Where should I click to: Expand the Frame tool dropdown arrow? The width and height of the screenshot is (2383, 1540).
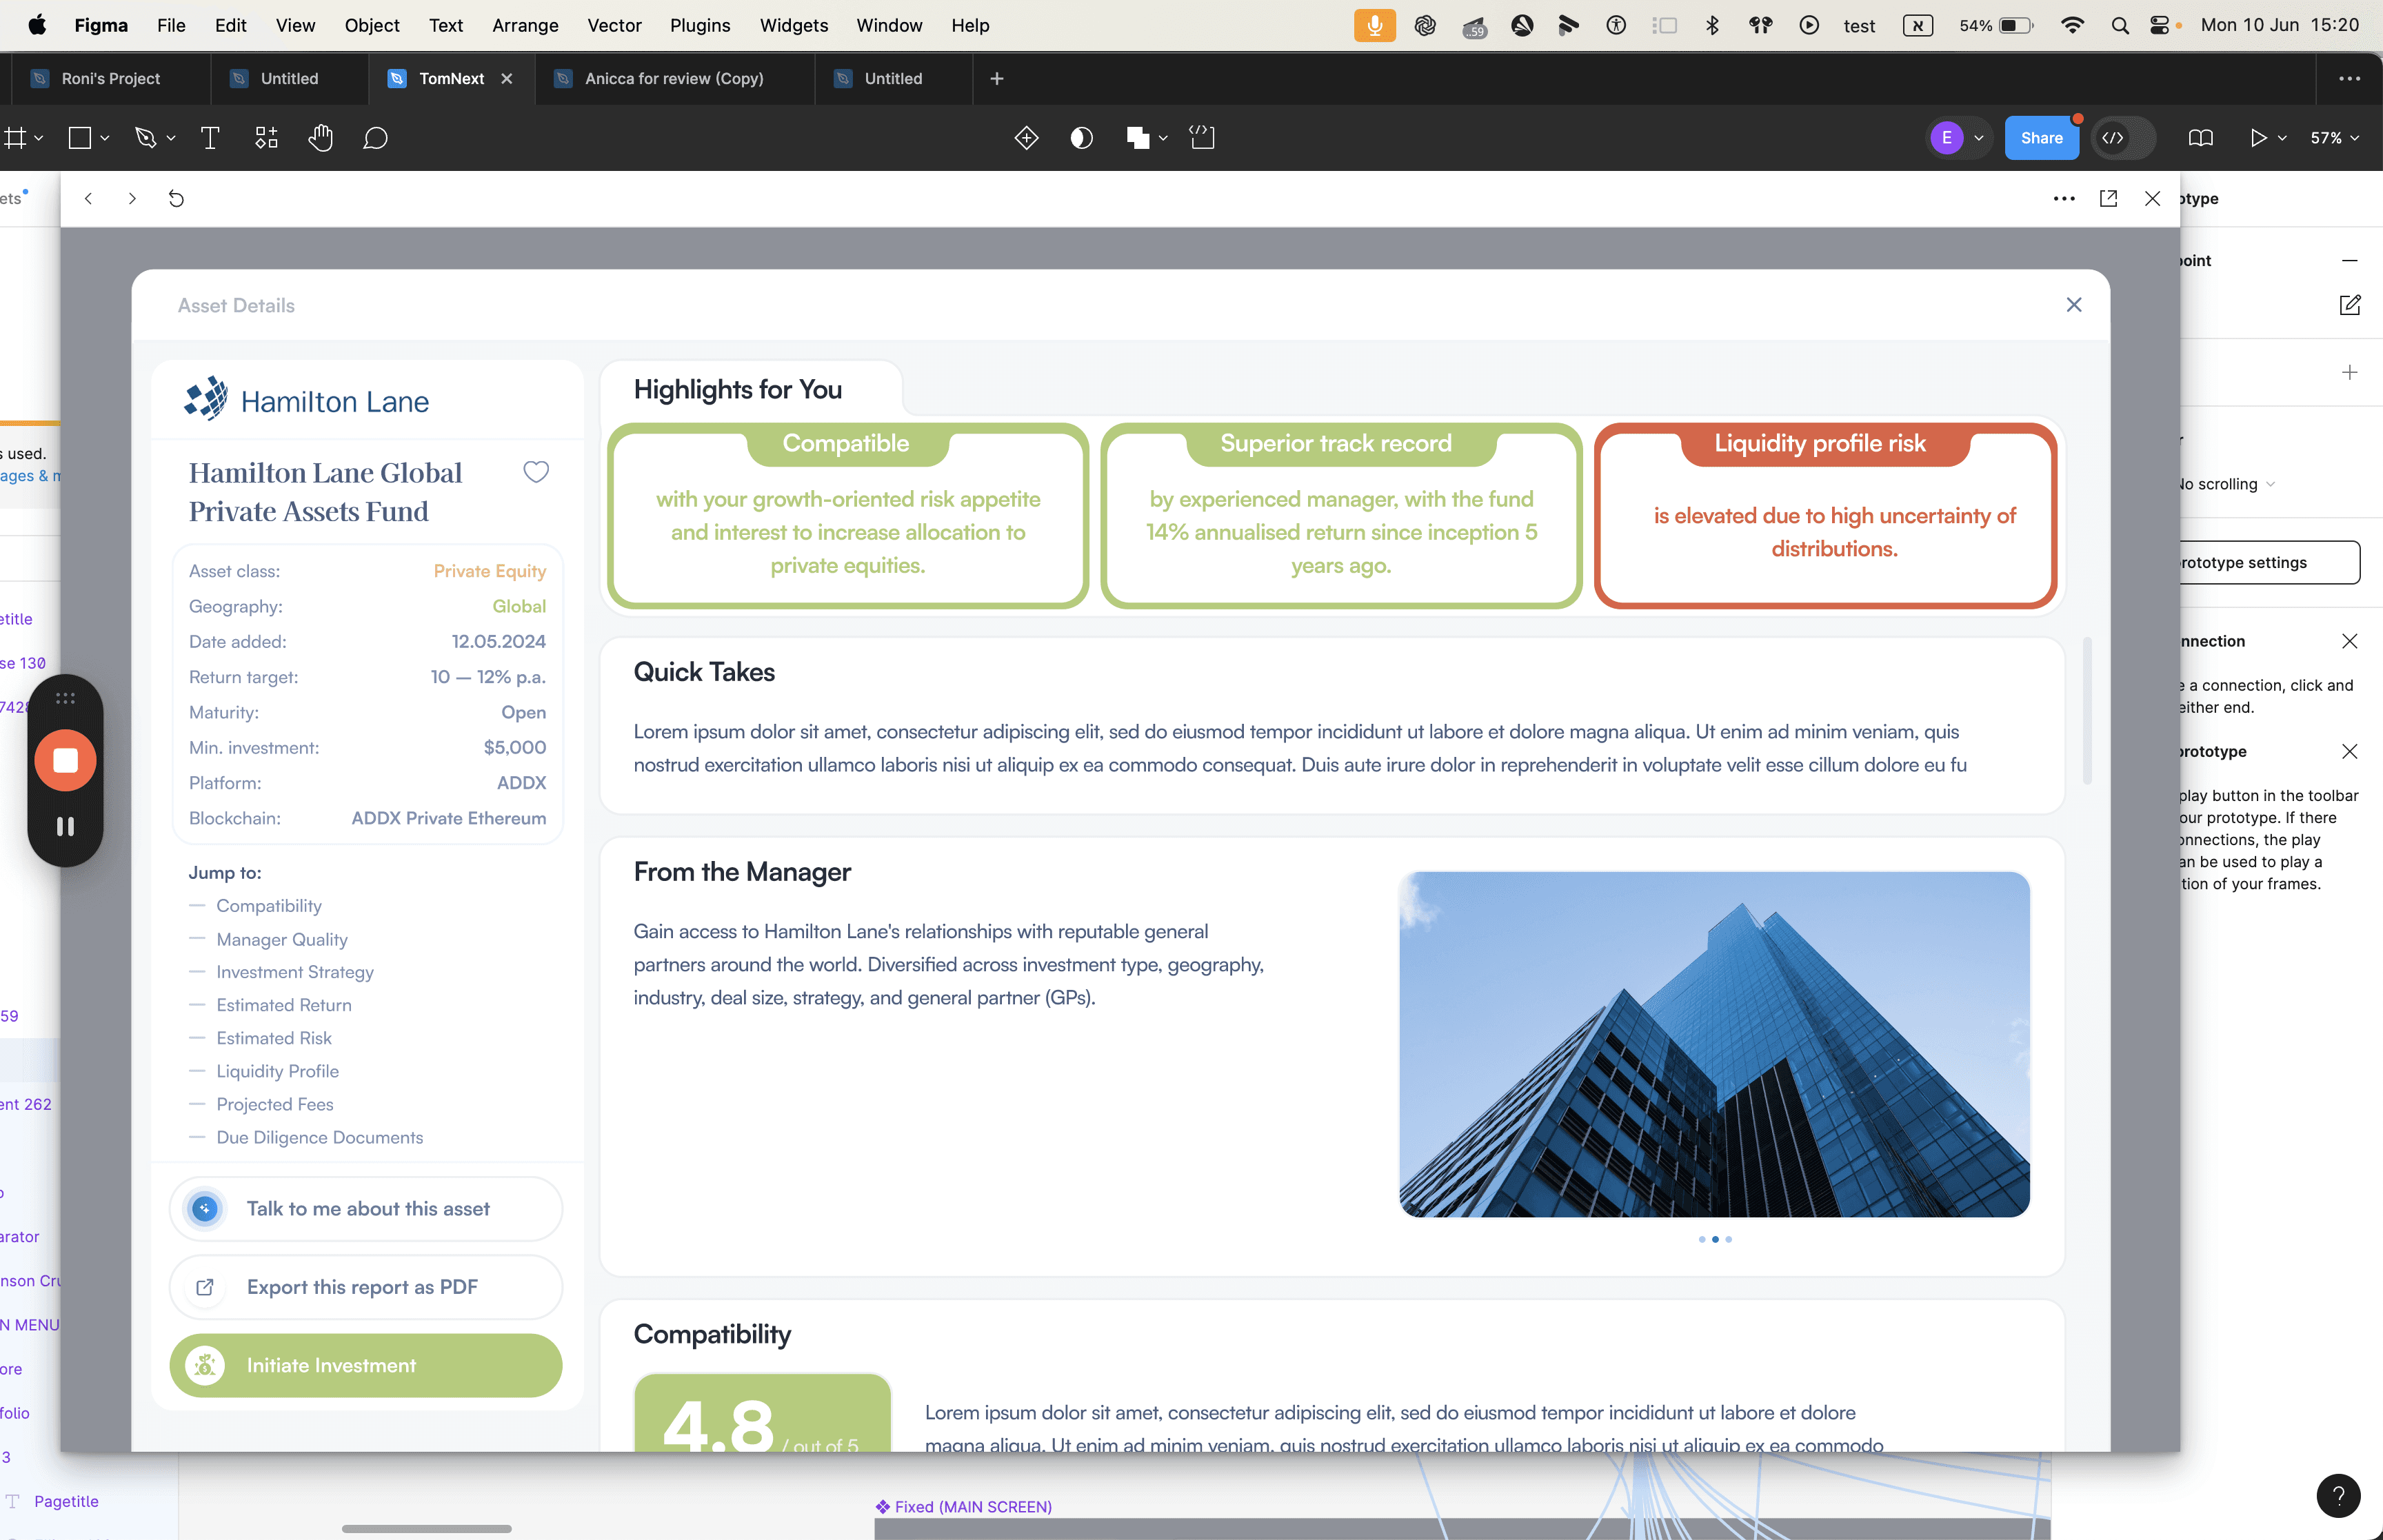pos(39,138)
